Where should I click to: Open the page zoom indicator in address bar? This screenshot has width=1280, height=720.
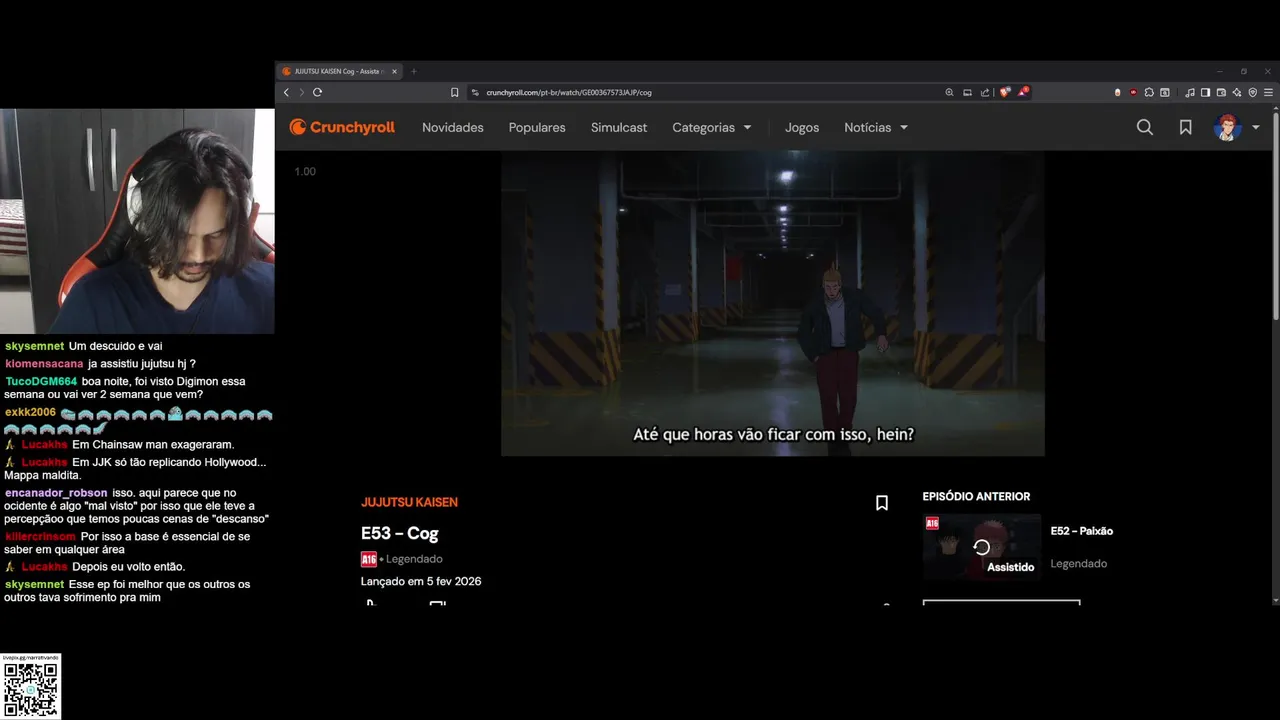(x=949, y=92)
